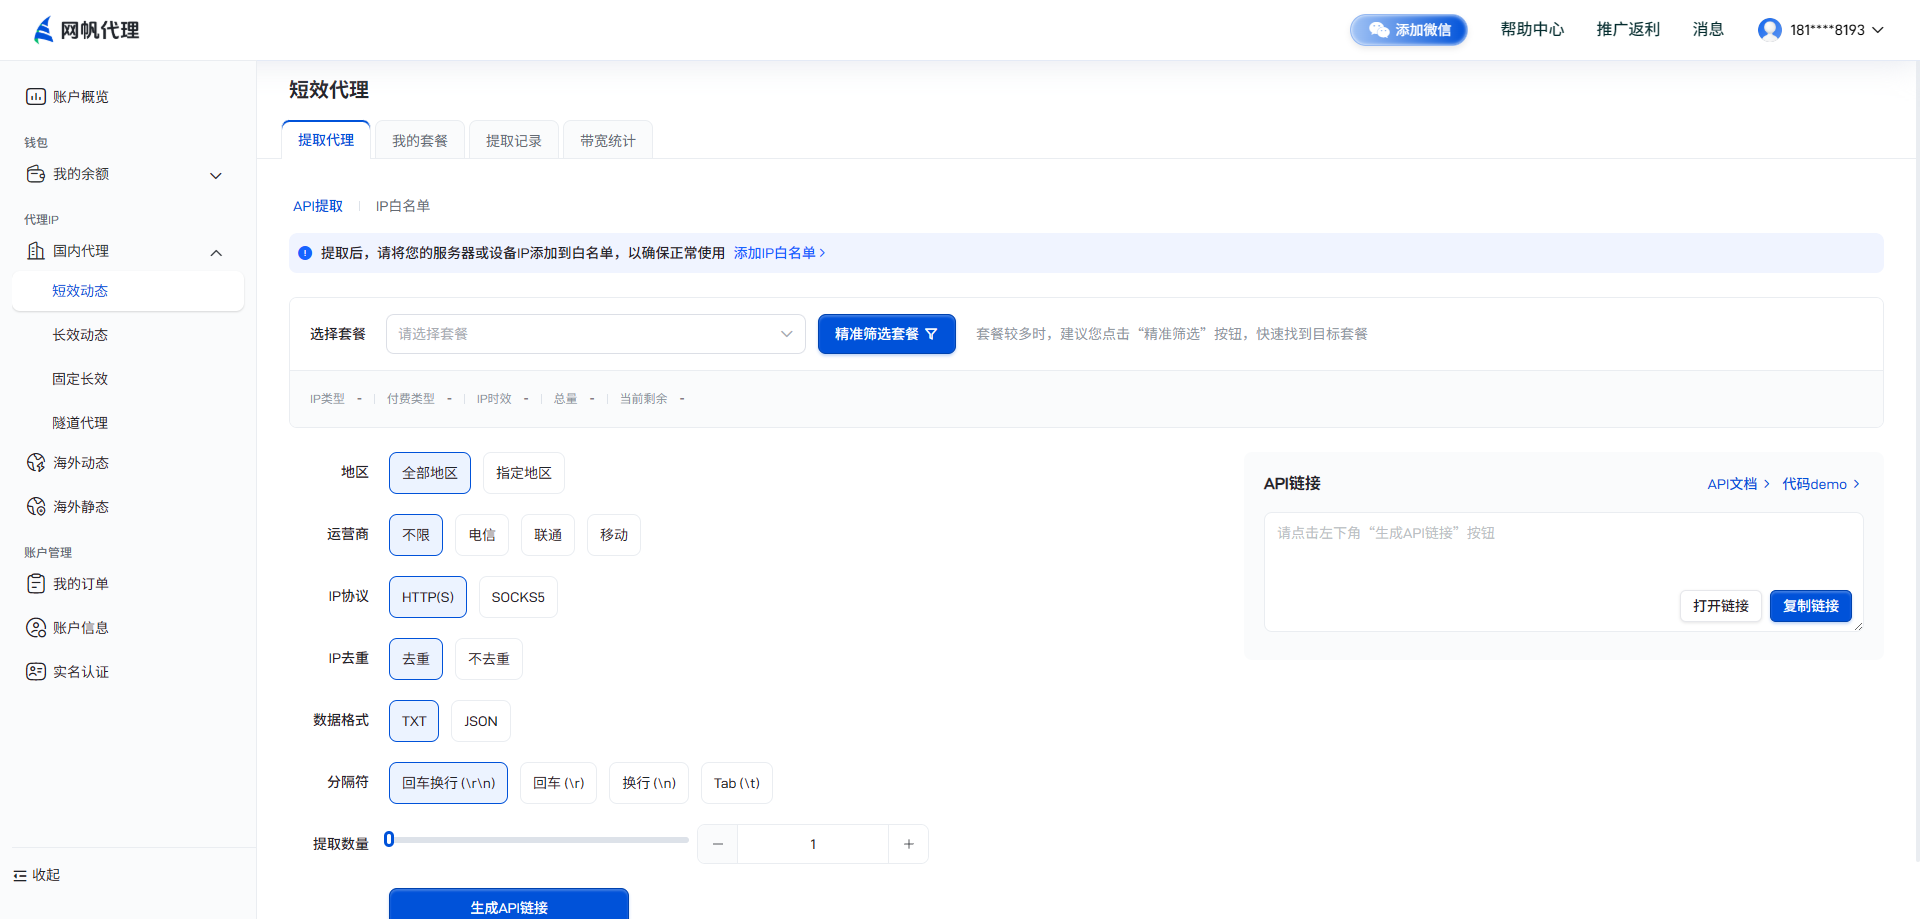Select Tab (\t) separator option
The width and height of the screenshot is (1920, 919).
point(737,783)
